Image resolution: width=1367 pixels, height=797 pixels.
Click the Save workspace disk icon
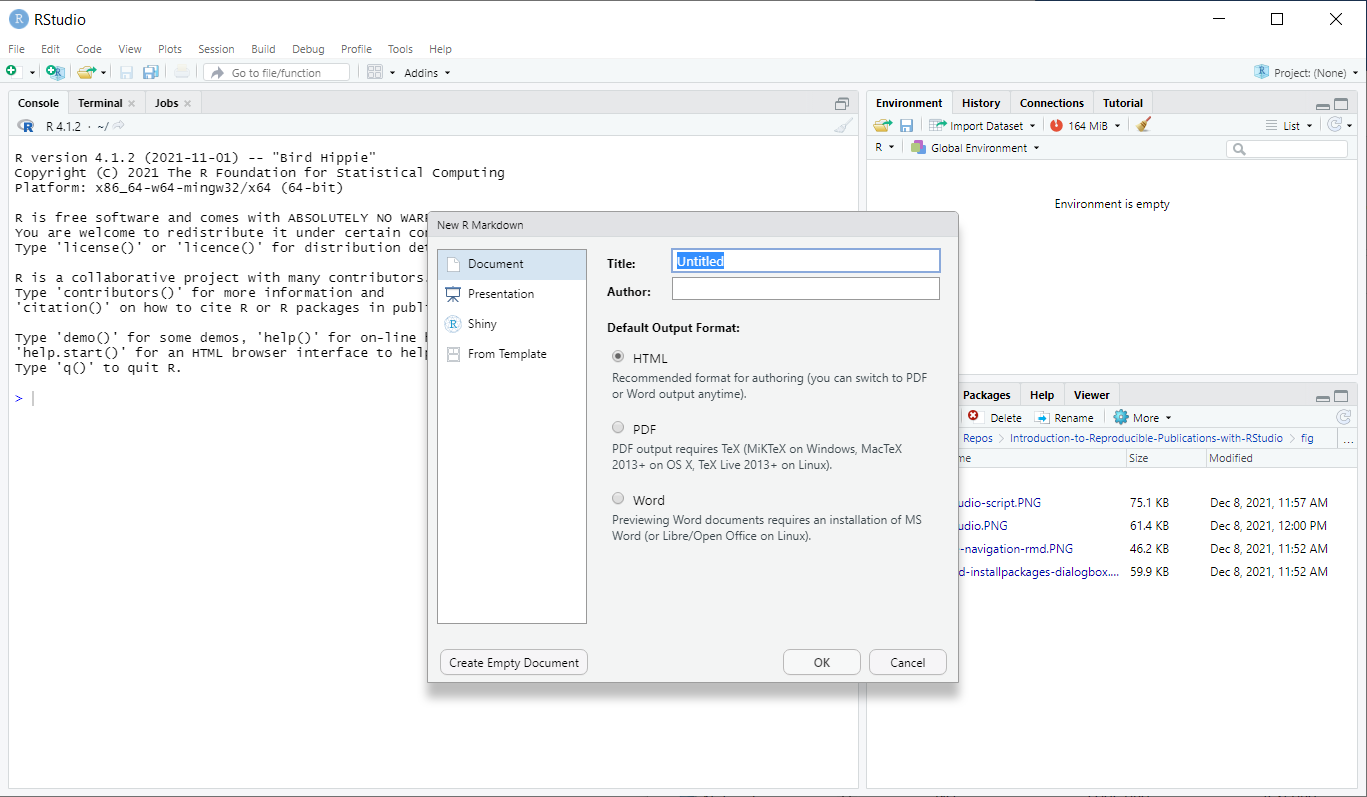tap(906, 126)
